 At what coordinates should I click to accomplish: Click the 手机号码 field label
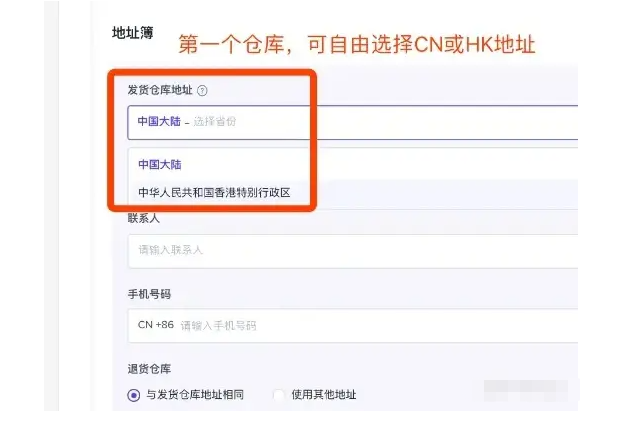pyautogui.click(x=150, y=293)
